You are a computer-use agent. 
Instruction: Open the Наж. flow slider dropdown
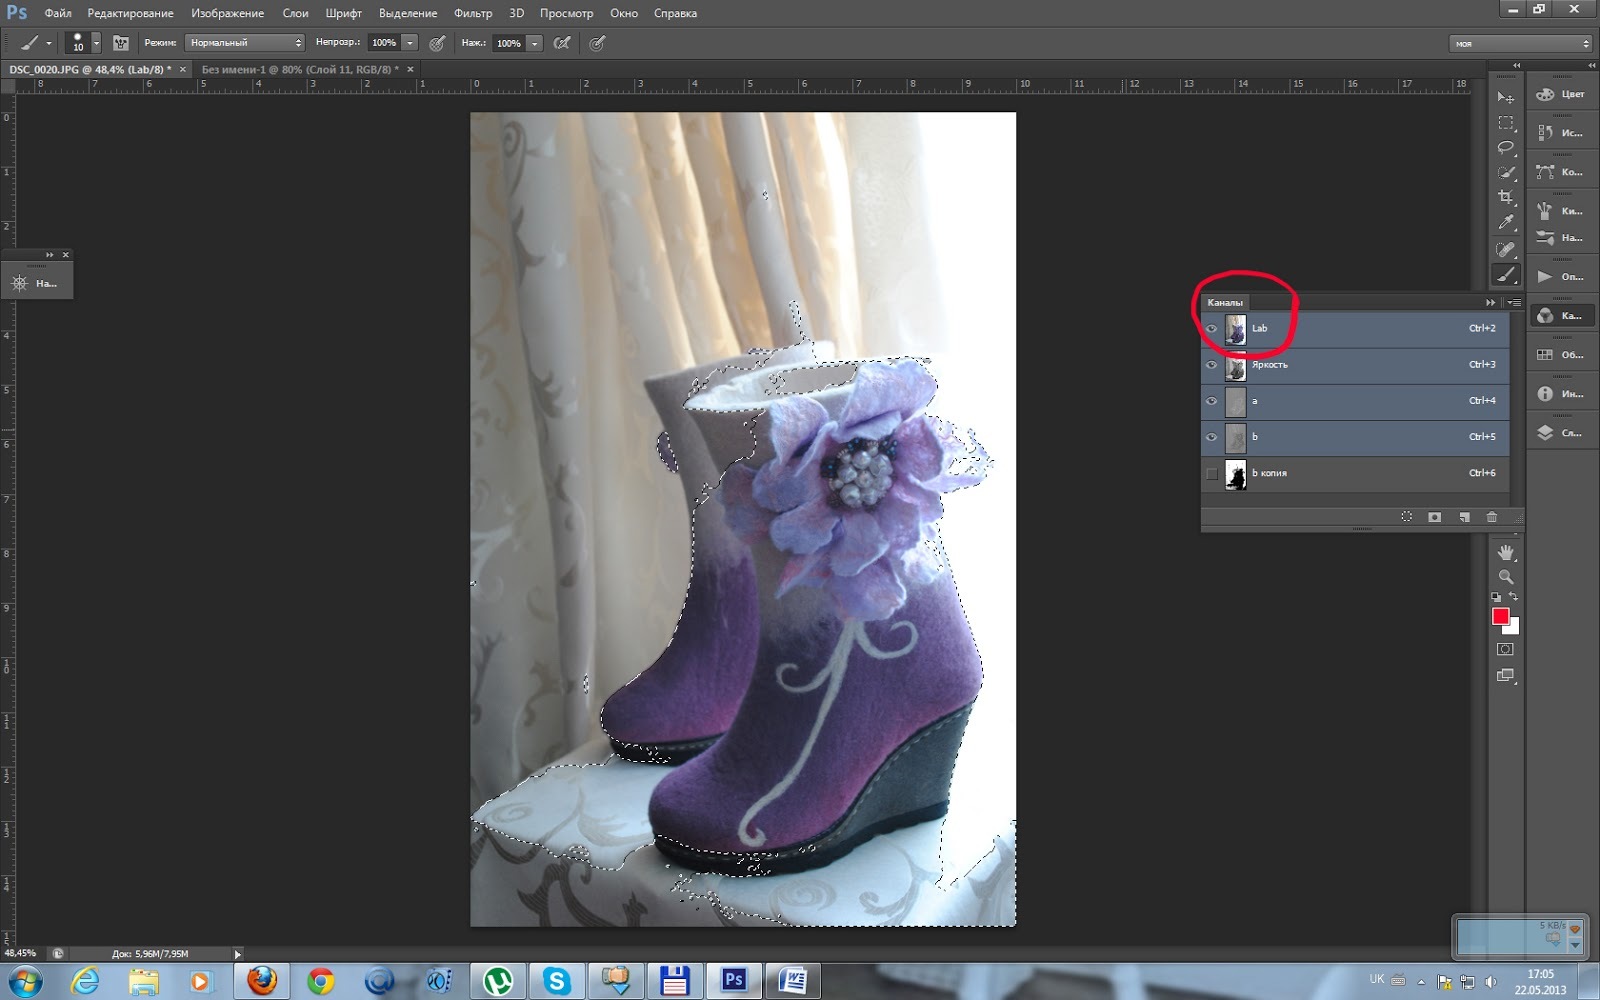(534, 43)
